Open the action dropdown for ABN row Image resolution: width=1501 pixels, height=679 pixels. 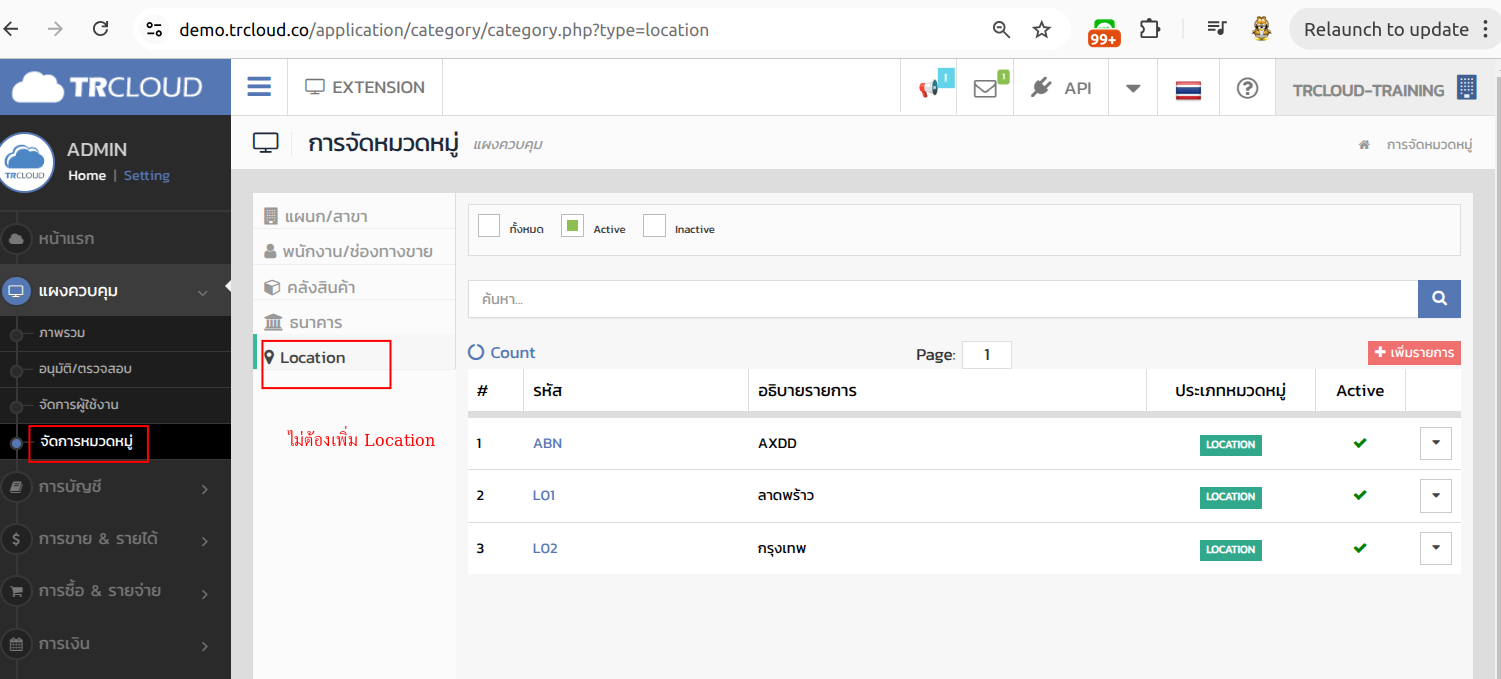(1435, 443)
